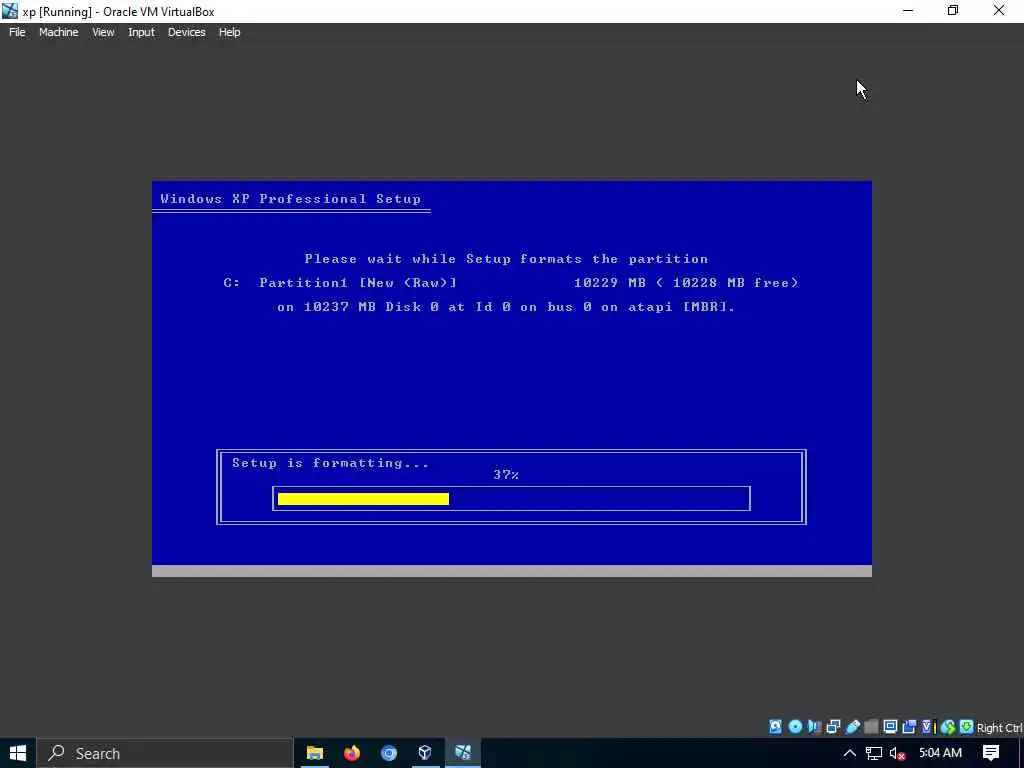Click the '10229 MB ( 10228 MB free)' text

686,283
